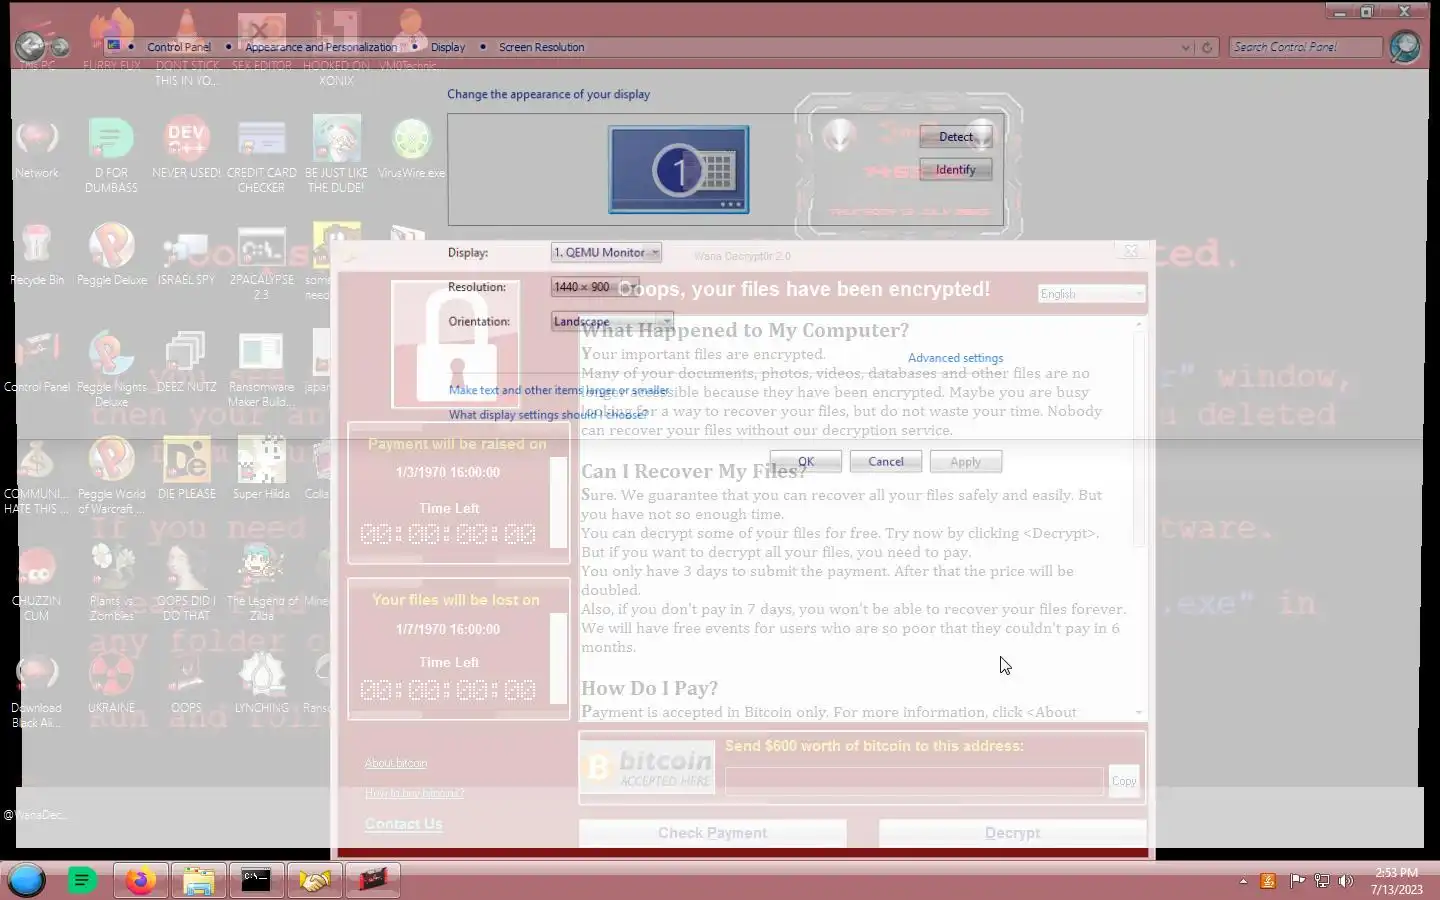Select the BE JUST LIKE THE DUDE! icon

pyautogui.click(x=336, y=154)
